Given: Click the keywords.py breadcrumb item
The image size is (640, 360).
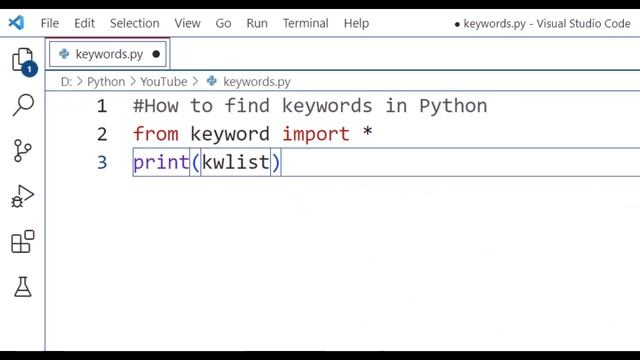Looking at the screenshot, I should [x=257, y=82].
